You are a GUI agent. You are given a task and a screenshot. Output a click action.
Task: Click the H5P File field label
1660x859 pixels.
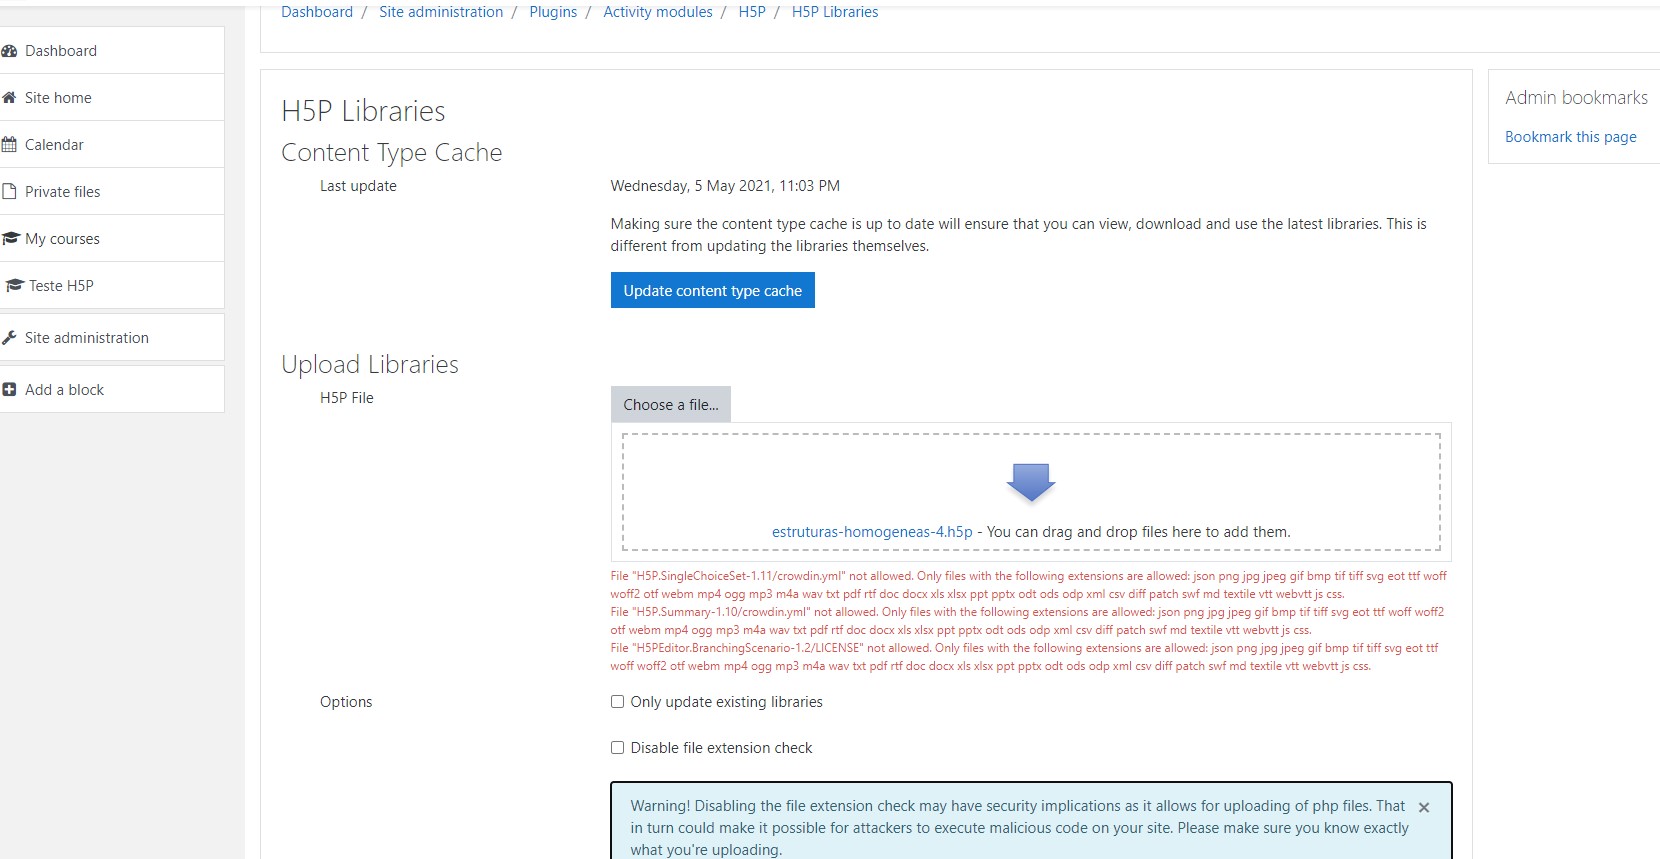[347, 398]
